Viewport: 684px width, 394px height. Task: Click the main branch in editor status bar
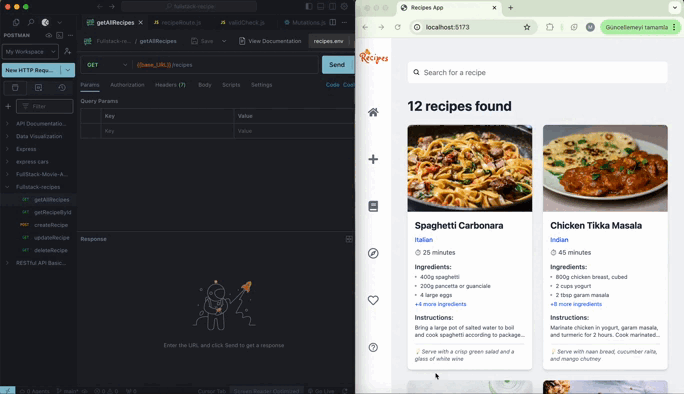click(67, 391)
